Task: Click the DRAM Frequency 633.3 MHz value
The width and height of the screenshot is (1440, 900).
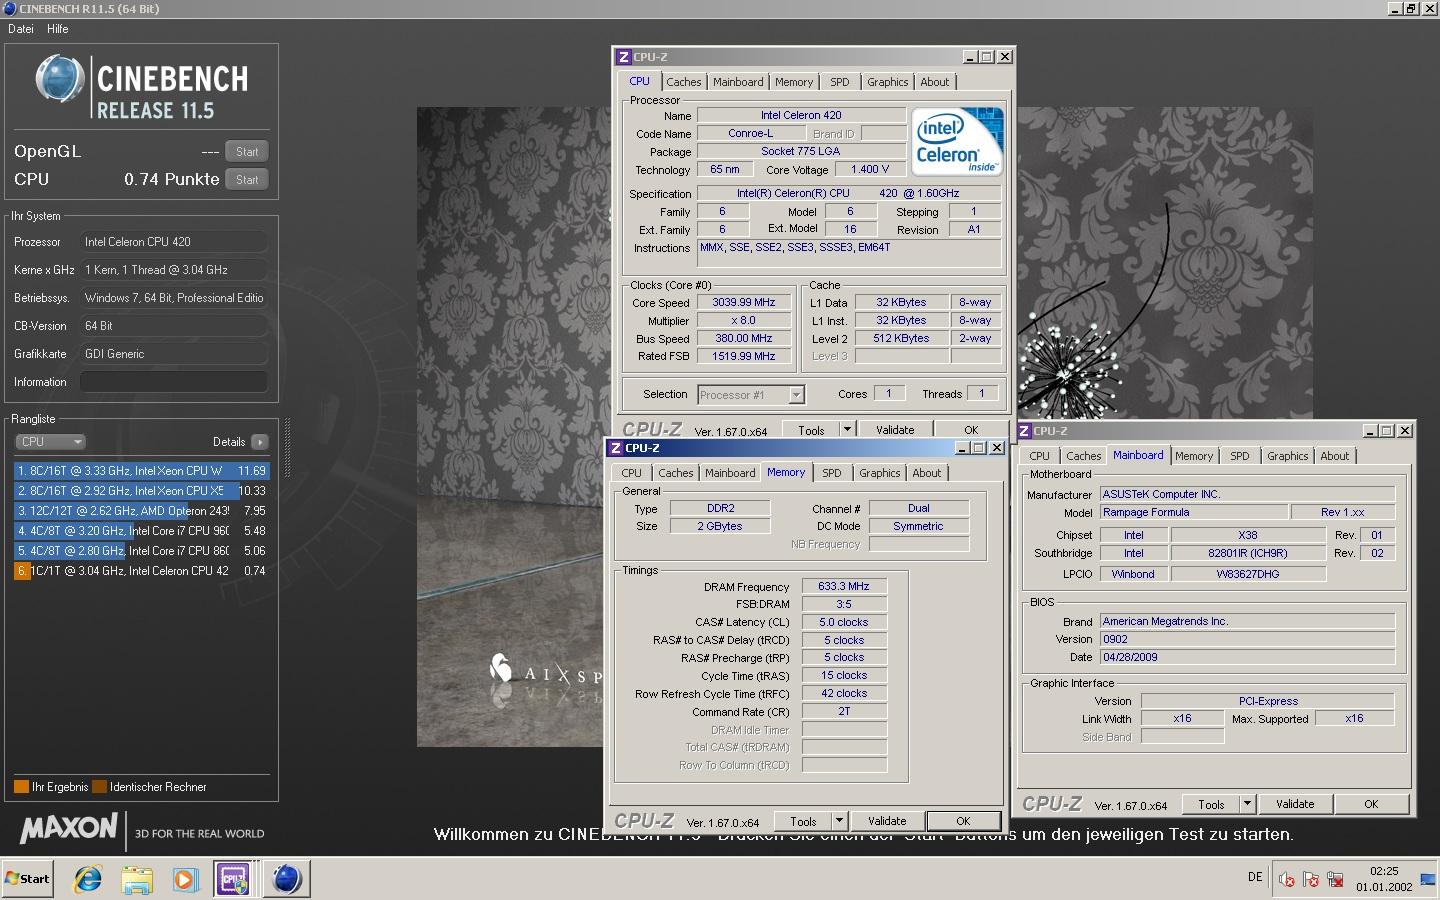Action: (844, 586)
